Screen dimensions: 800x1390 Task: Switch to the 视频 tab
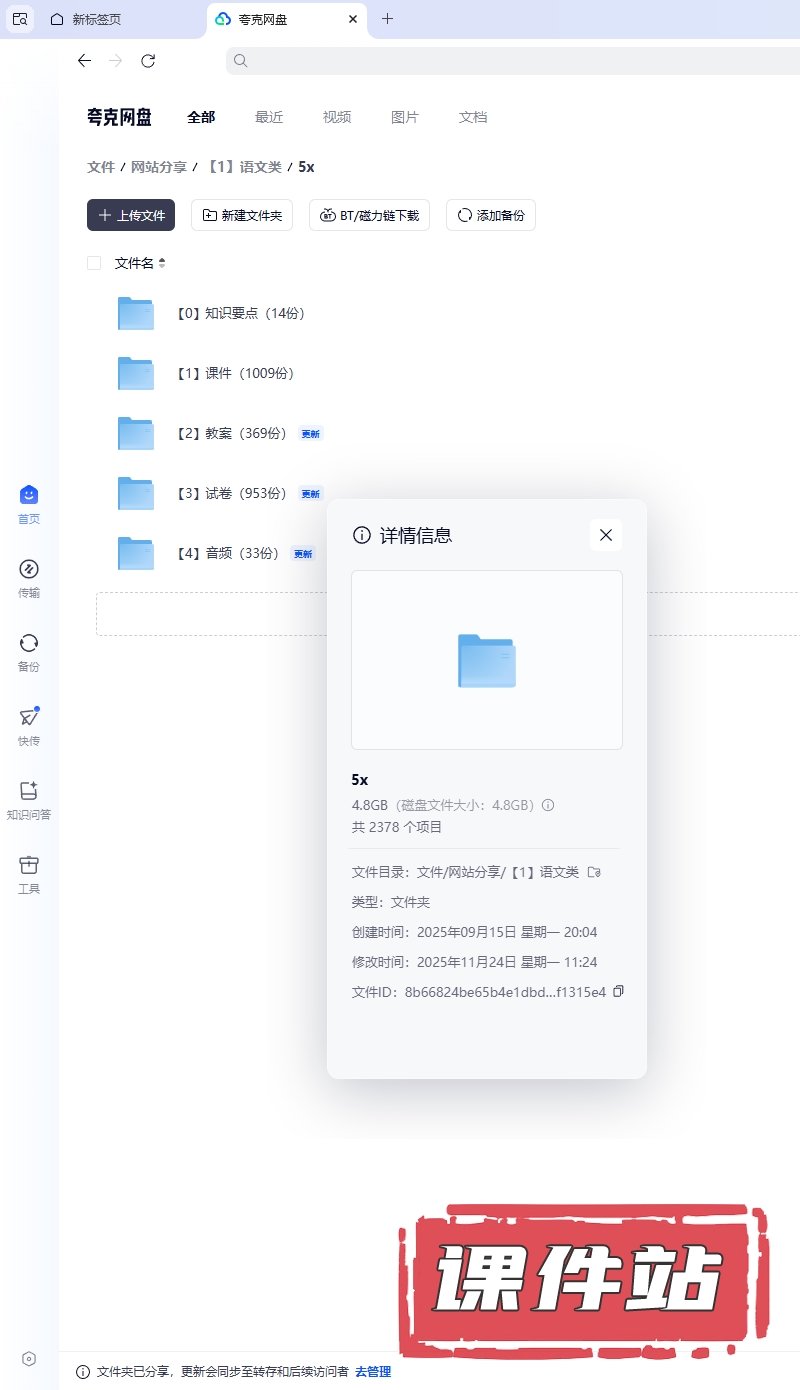pos(337,117)
